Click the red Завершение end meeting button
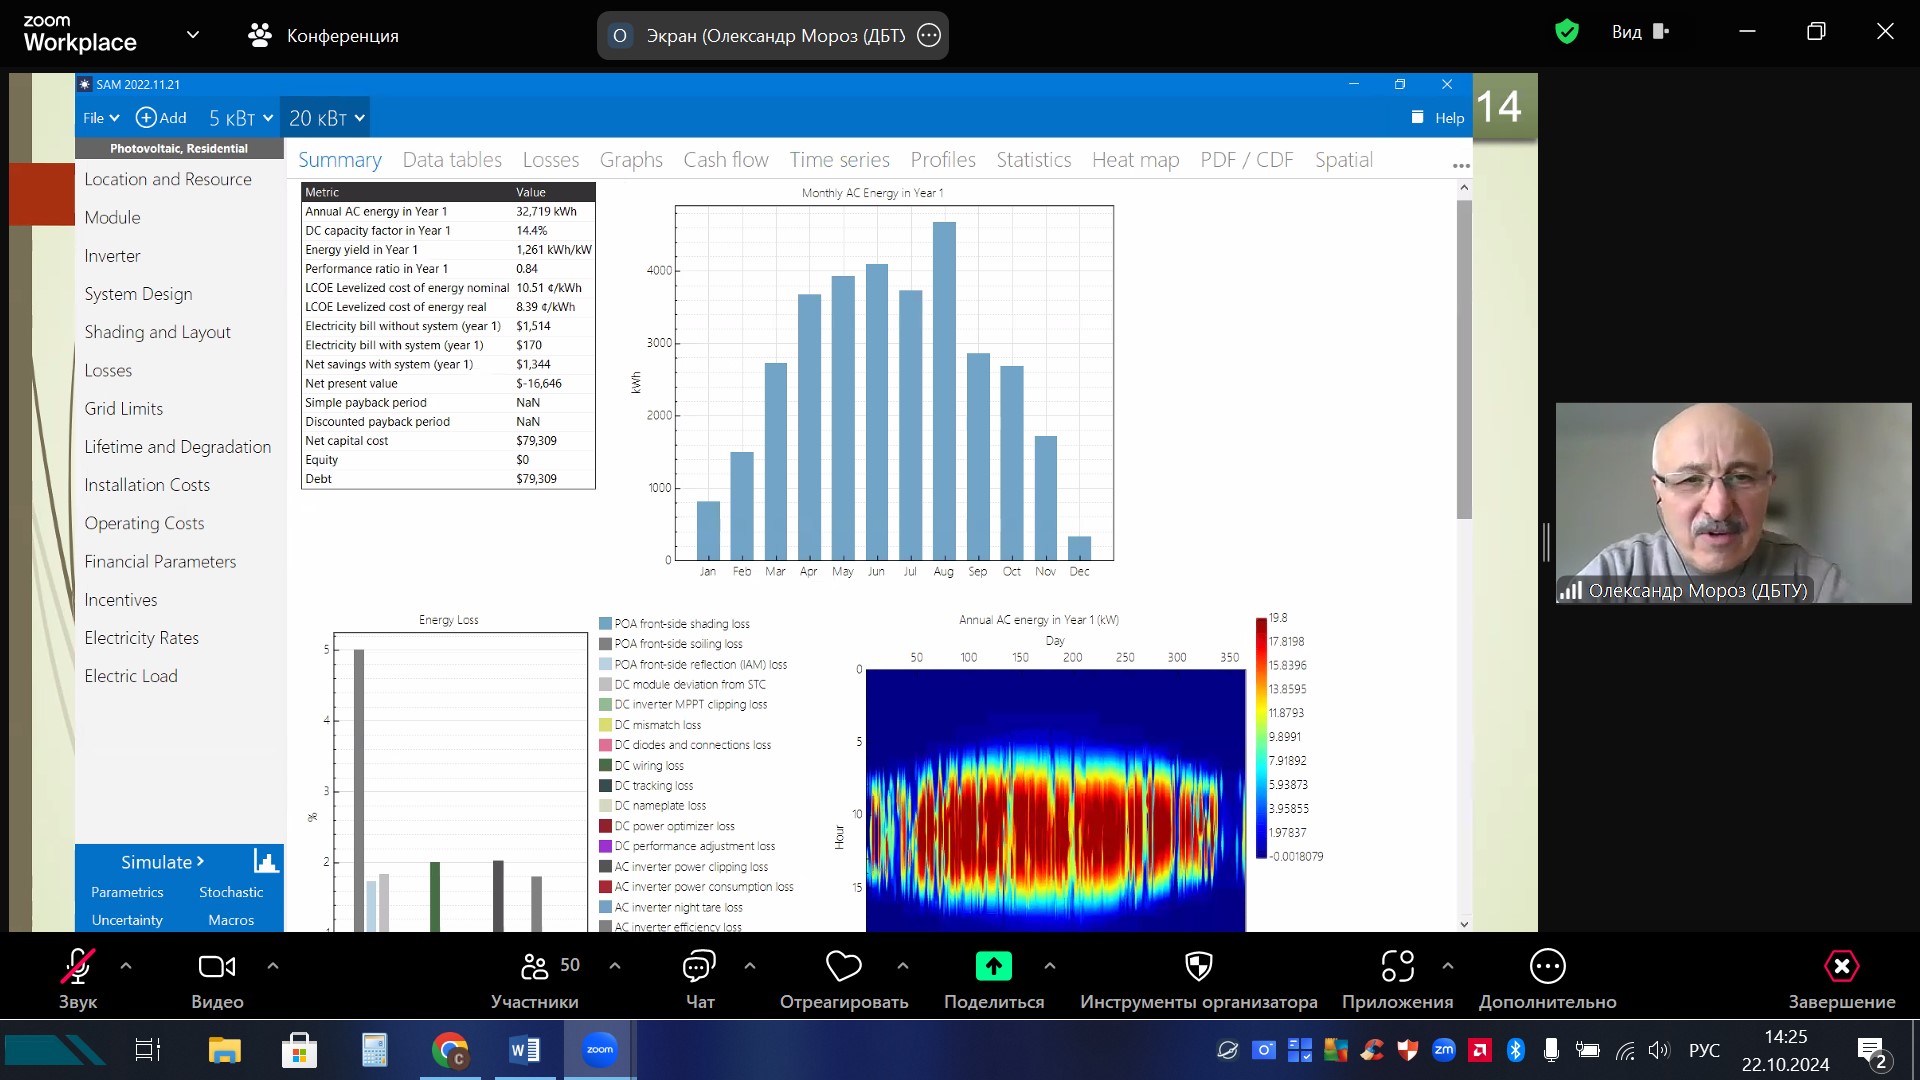Screen dimensions: 1920x1080 pyautogui.click(x=1841, y=966)
